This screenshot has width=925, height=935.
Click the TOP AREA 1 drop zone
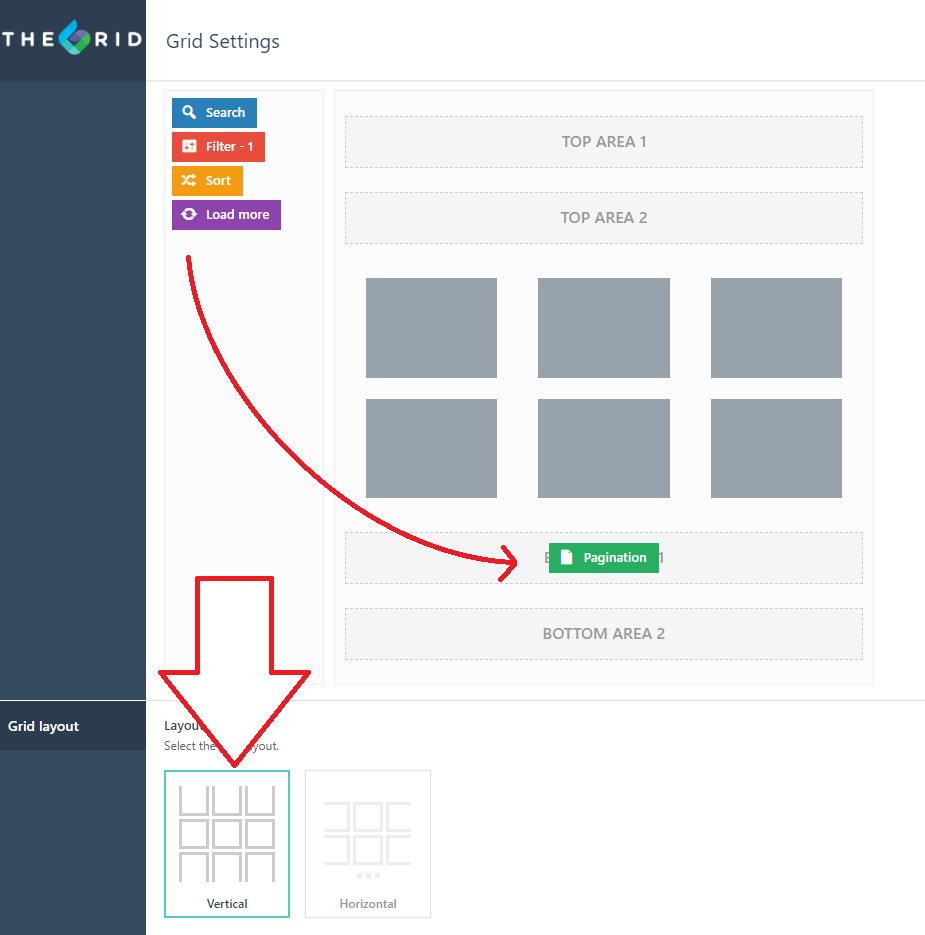pos(604,142)
